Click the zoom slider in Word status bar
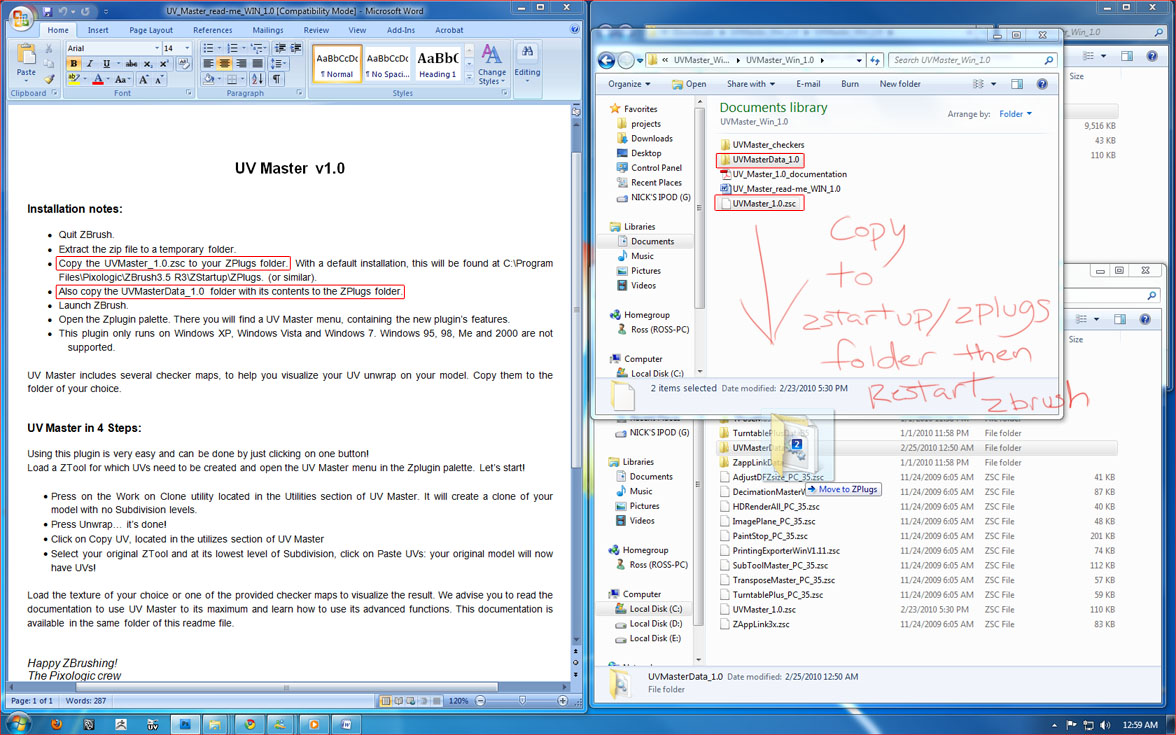 coord(520,701)
